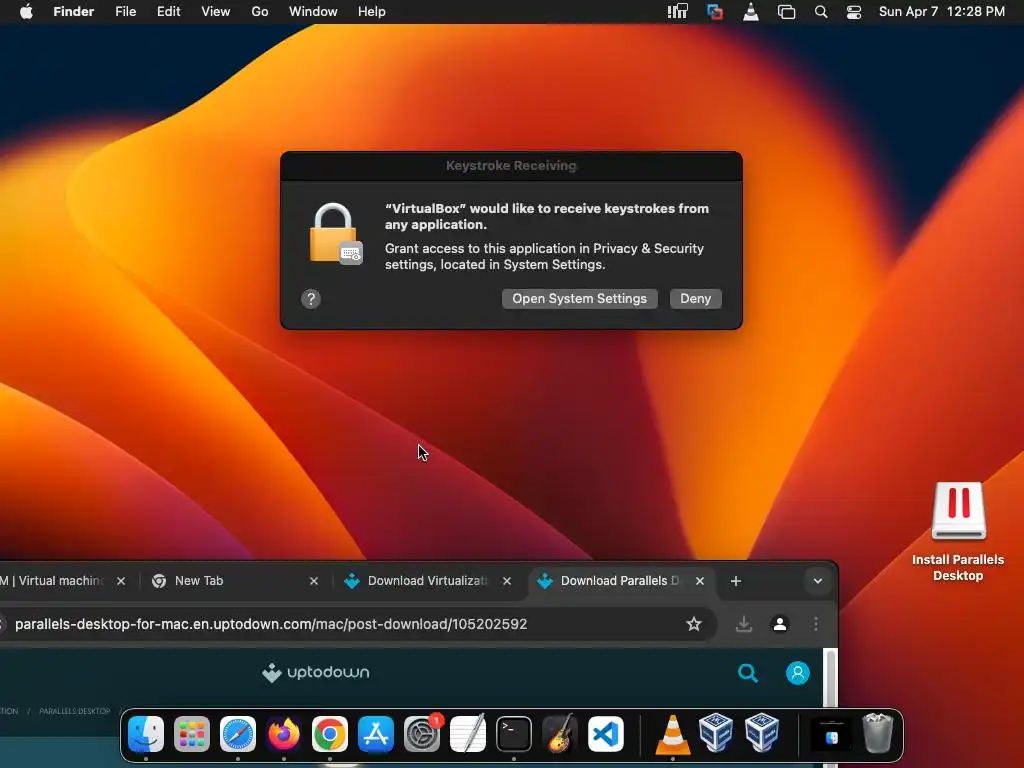Click the date and time in menu bar
1024x768 pixels.
click(942, 12)
